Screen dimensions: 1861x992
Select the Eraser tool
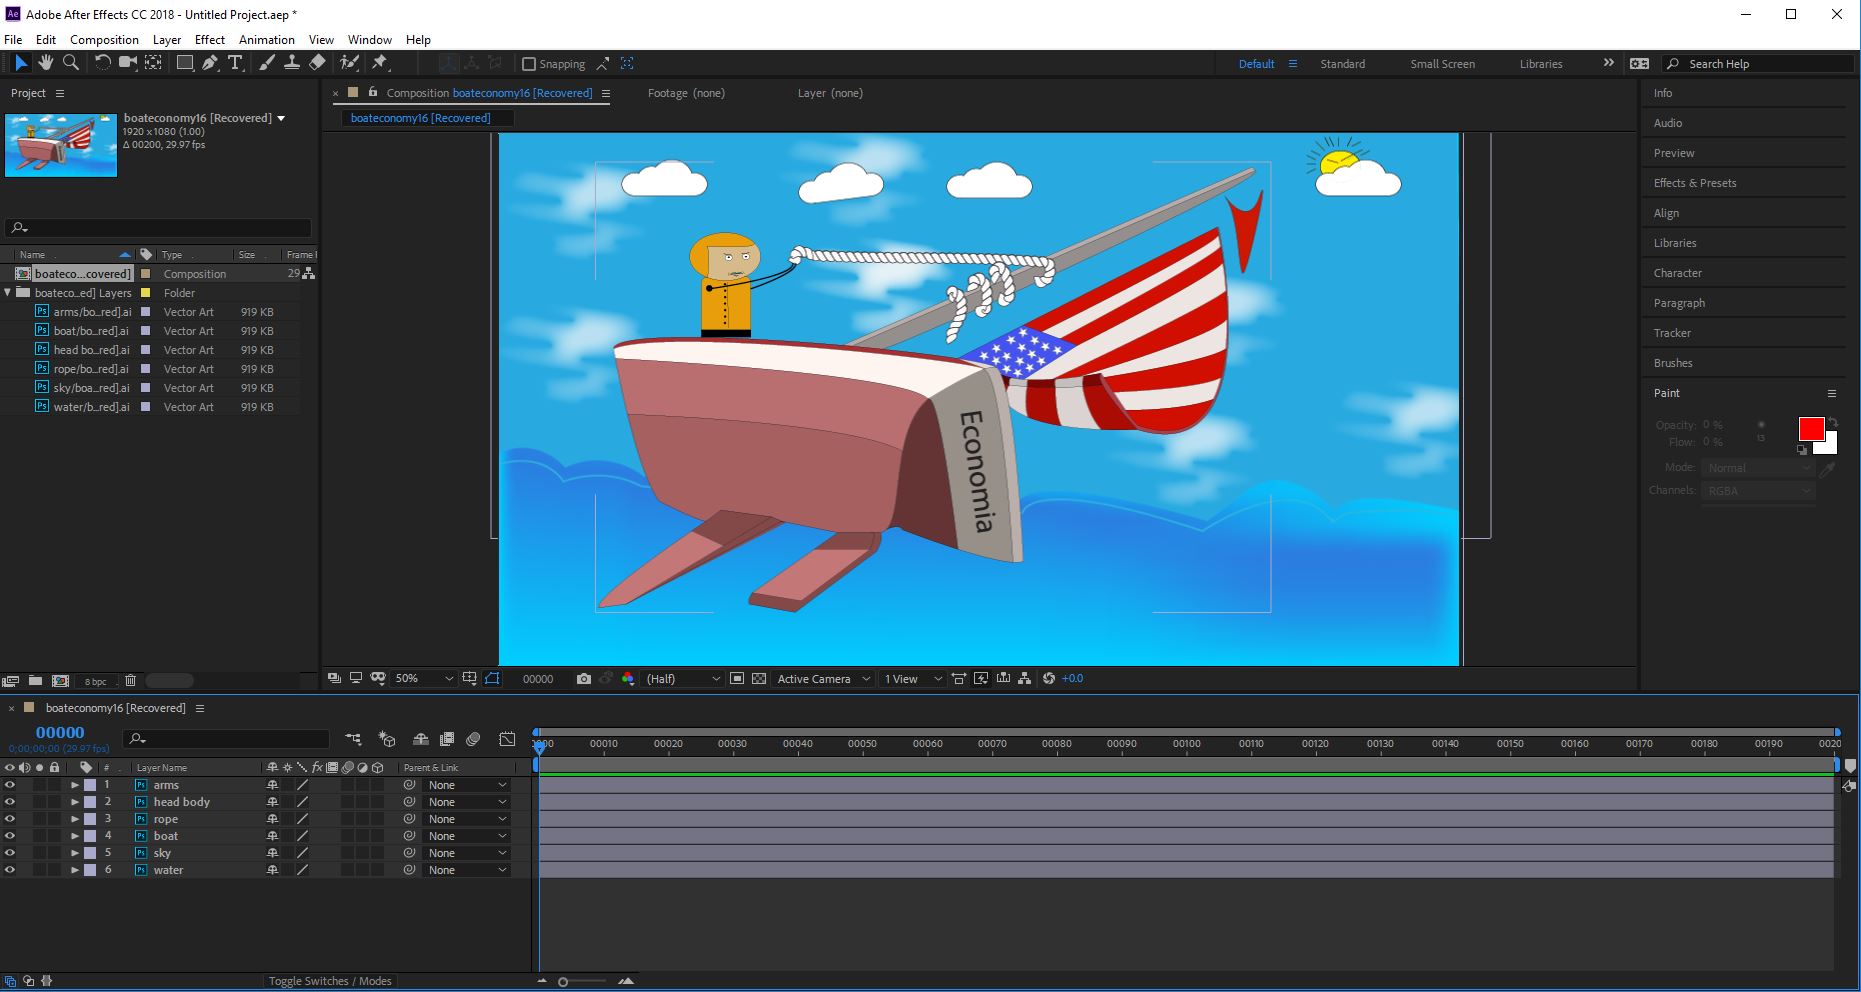pyautogui.click(x=317, y=63)
